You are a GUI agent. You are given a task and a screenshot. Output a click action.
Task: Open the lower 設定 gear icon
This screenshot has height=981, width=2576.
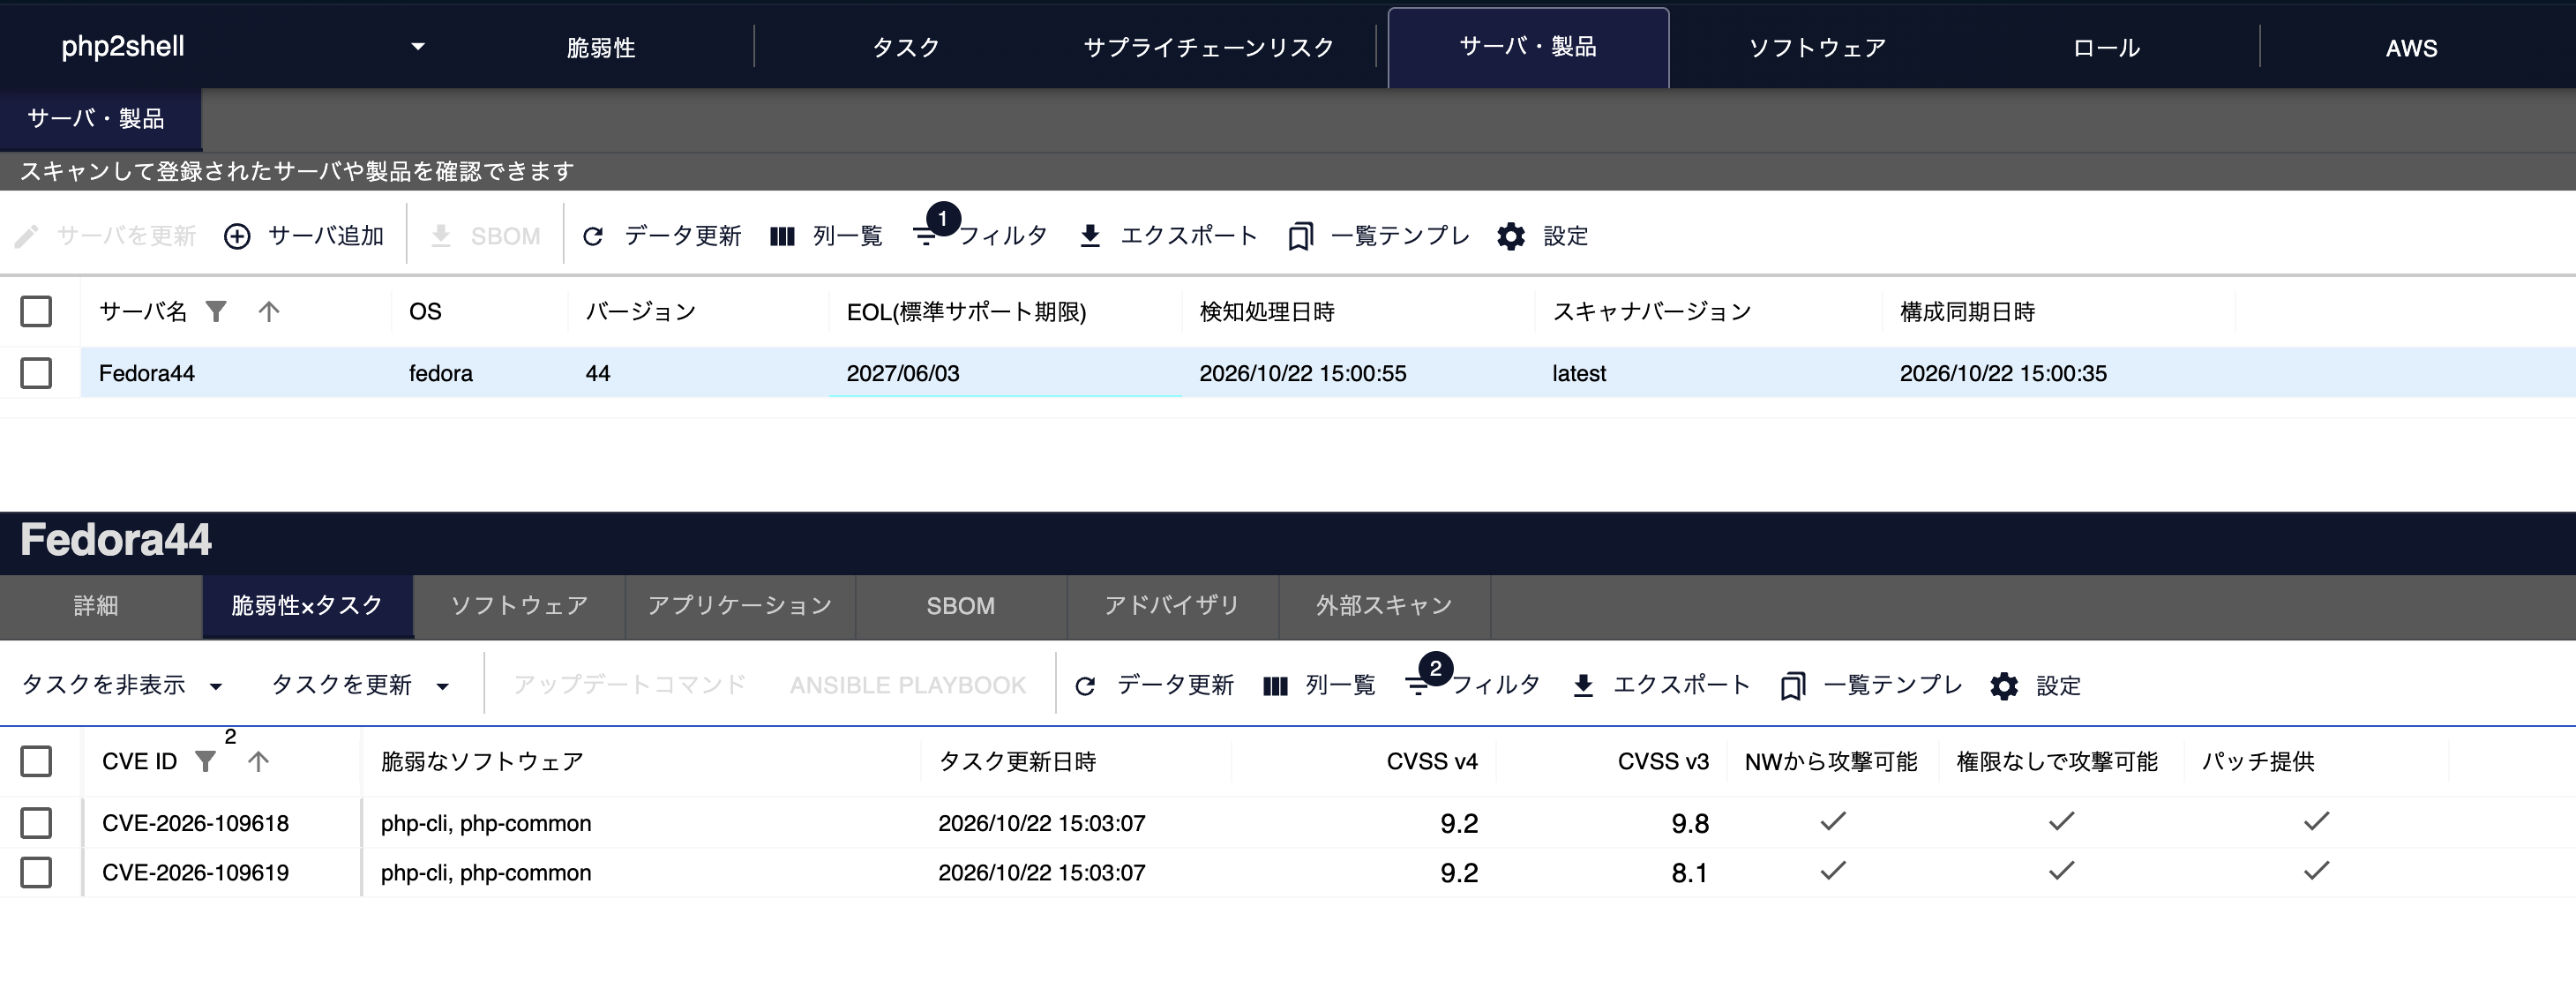pyautogui.click(x=2004, y=685)
